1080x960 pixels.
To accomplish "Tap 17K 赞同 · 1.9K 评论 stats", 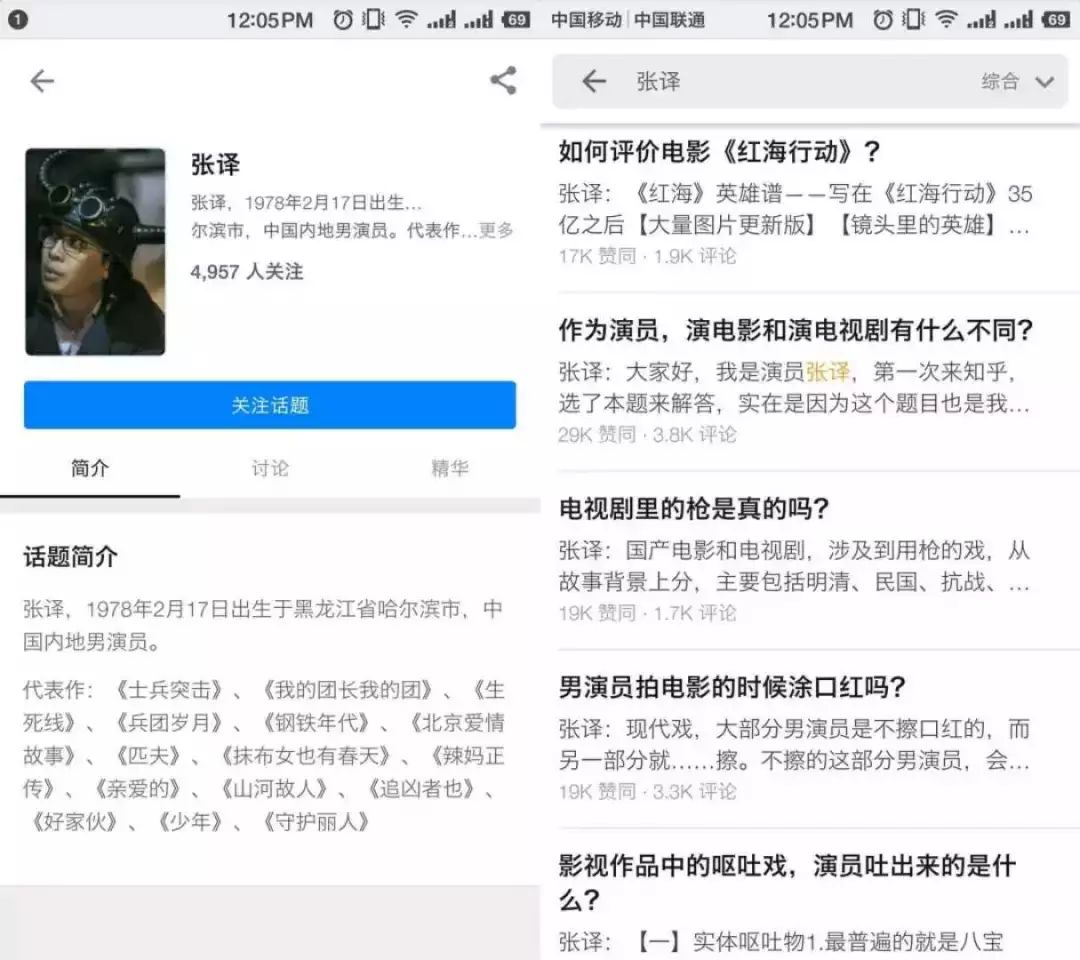I will (647, 257).
